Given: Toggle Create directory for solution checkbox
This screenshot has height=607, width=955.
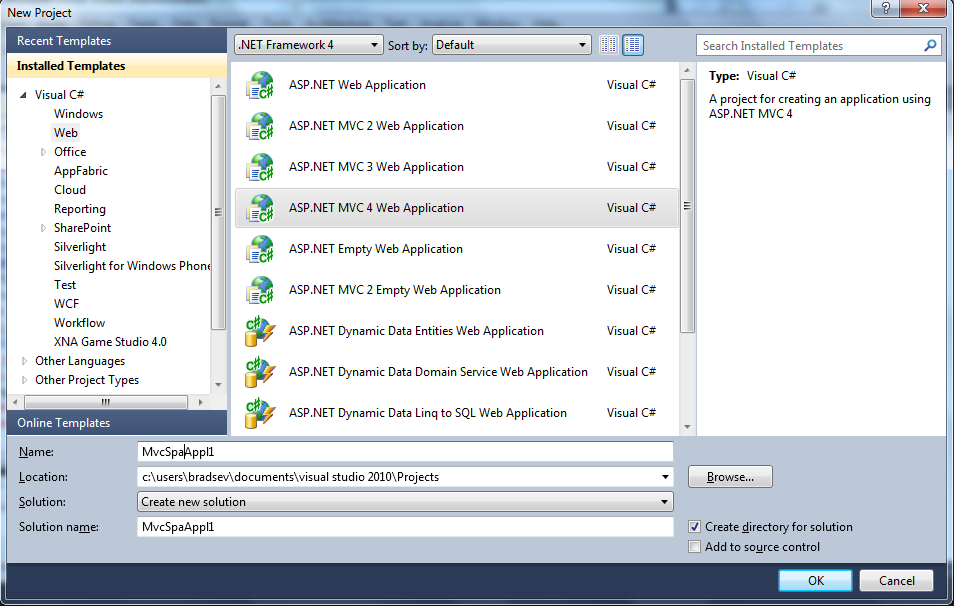Looking at the screenshot, I should point(694,527).
